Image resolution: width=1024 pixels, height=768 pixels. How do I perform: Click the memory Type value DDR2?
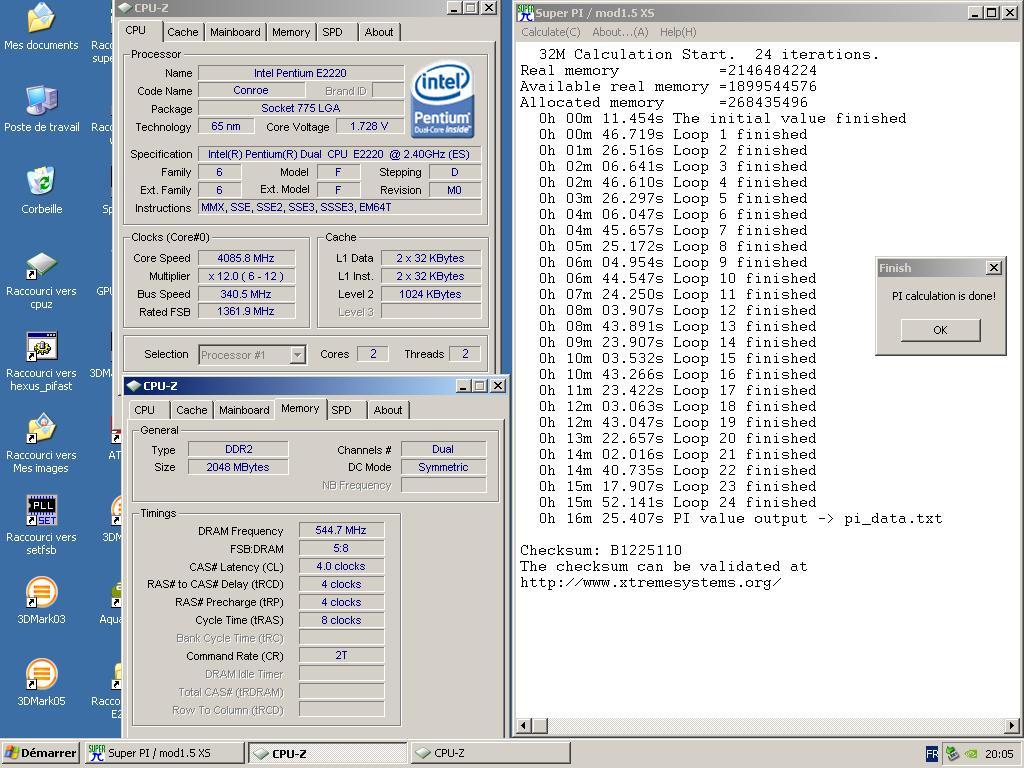(x=238, y=449)
